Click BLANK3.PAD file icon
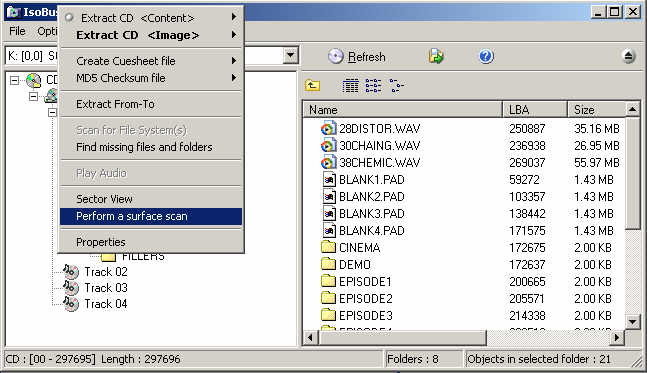647x373 pixels. coord(329,214)
